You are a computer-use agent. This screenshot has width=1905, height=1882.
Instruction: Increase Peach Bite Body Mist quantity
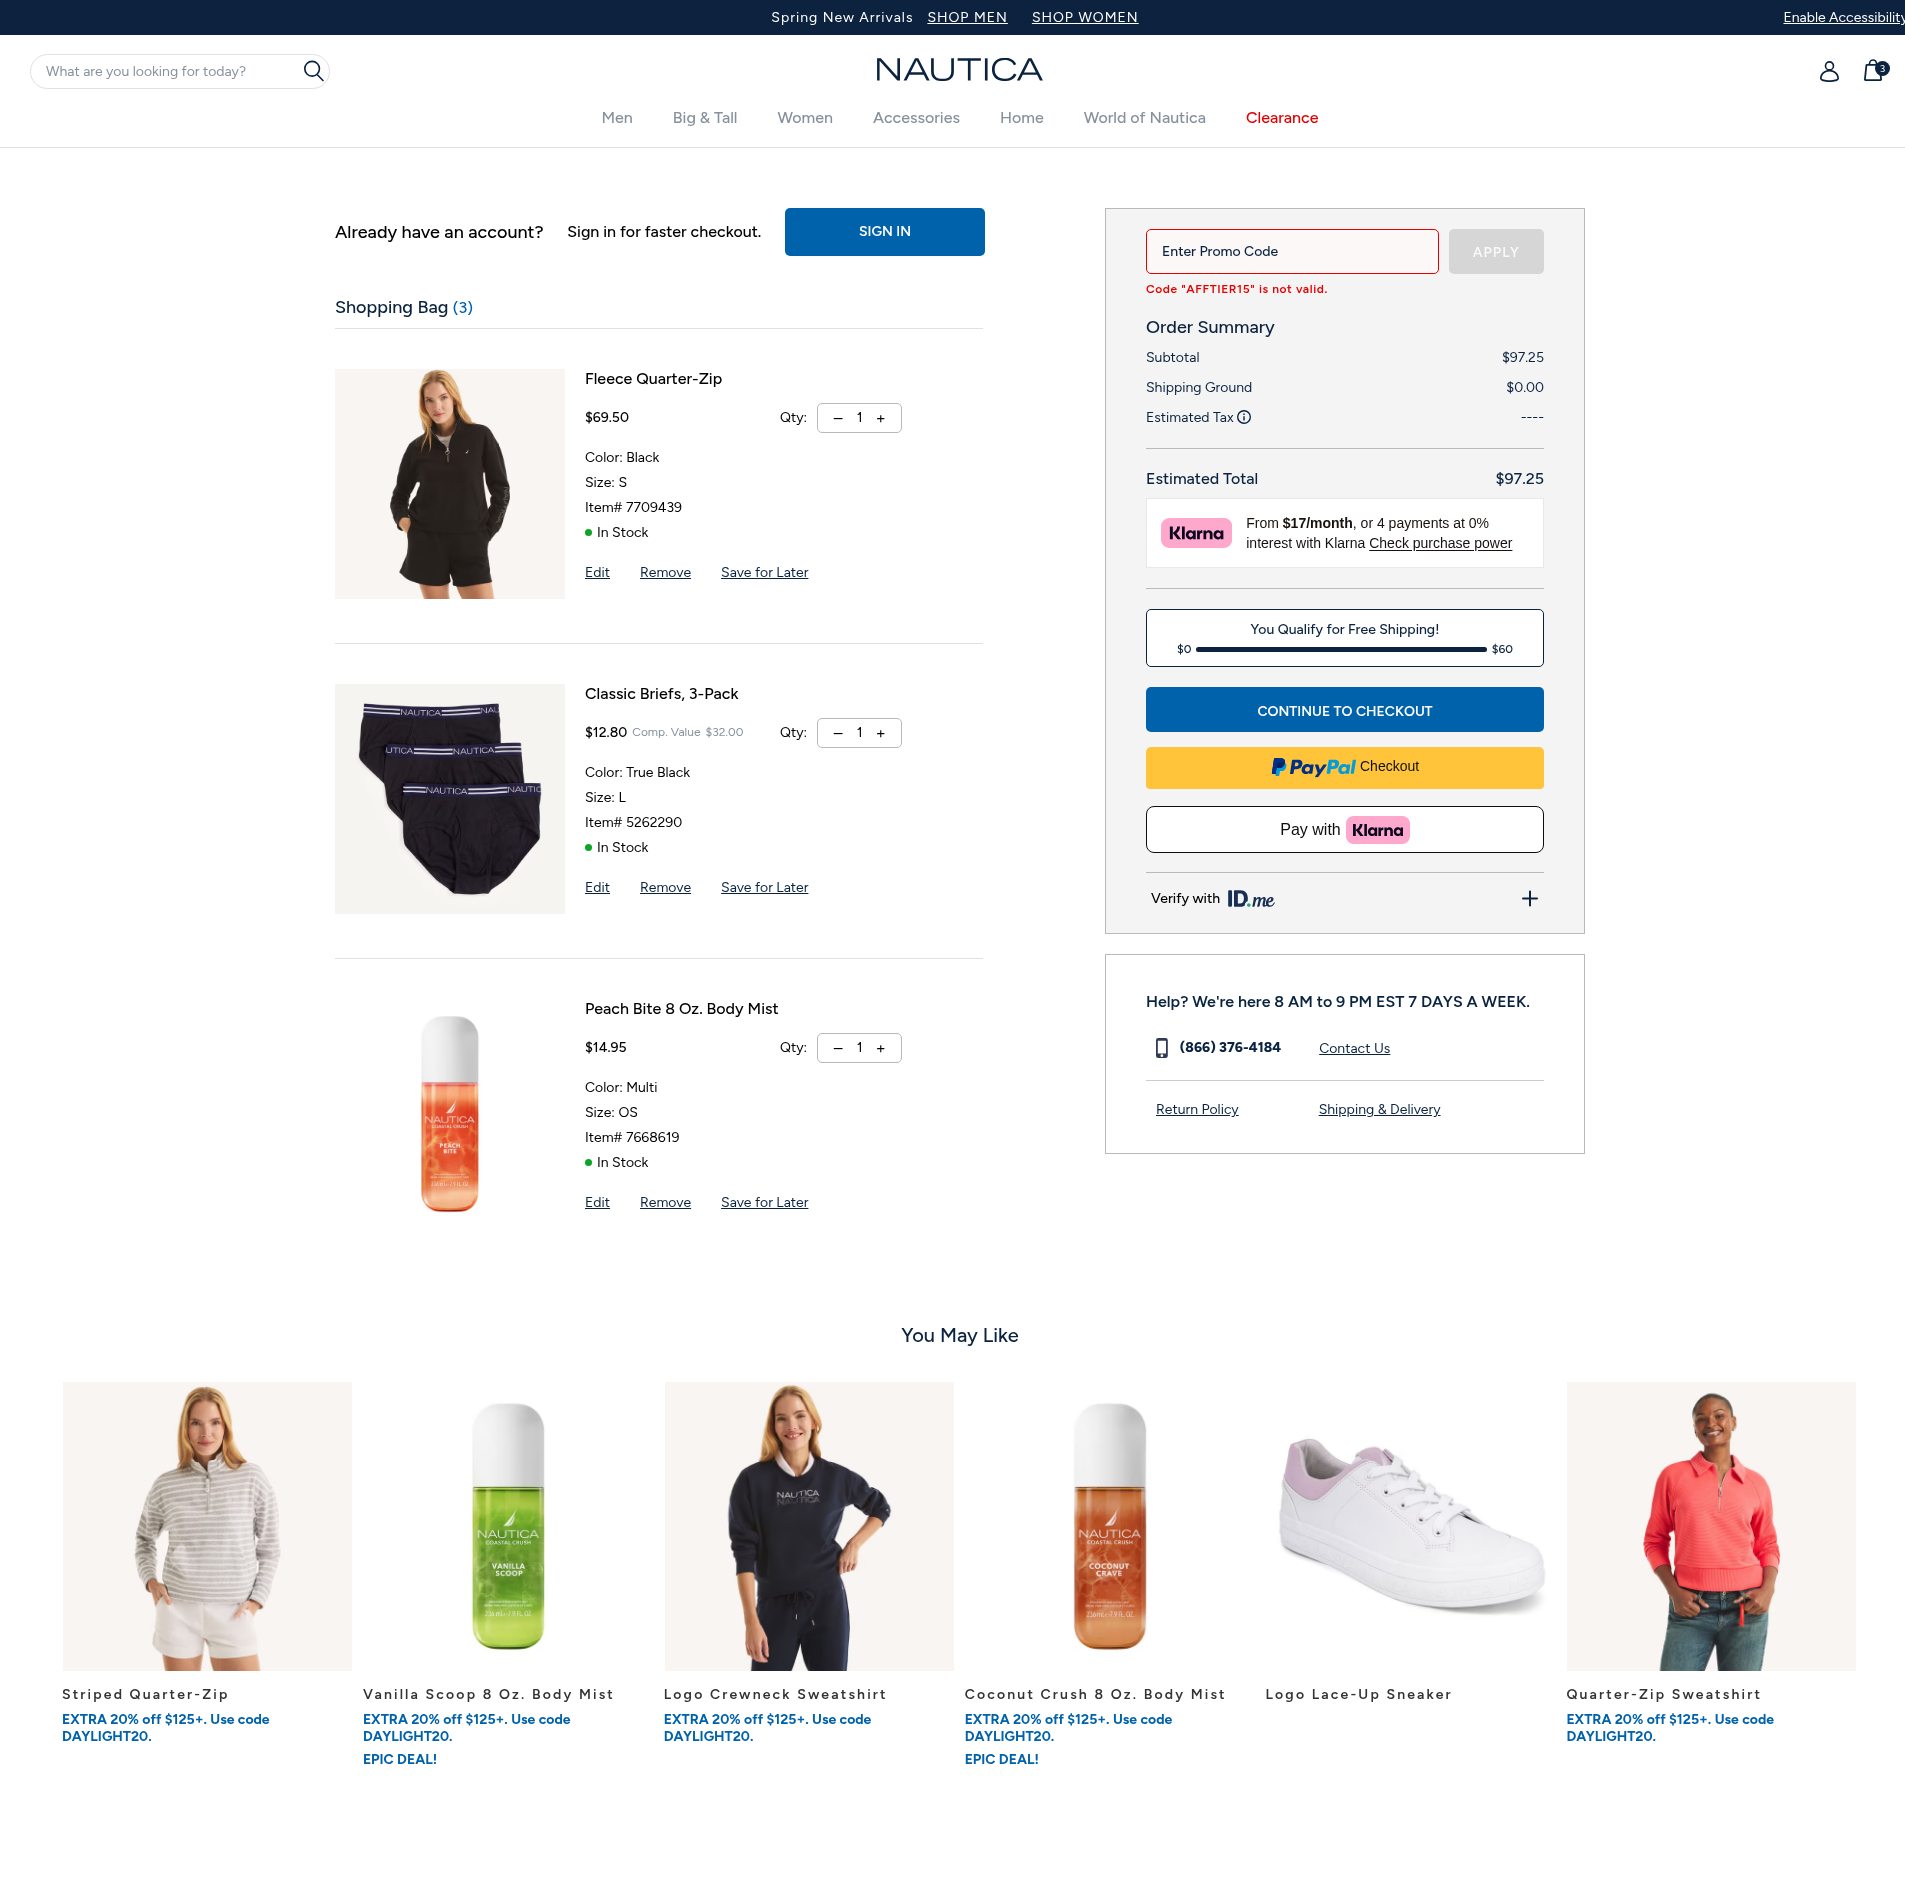click(x=881, y=1048)
